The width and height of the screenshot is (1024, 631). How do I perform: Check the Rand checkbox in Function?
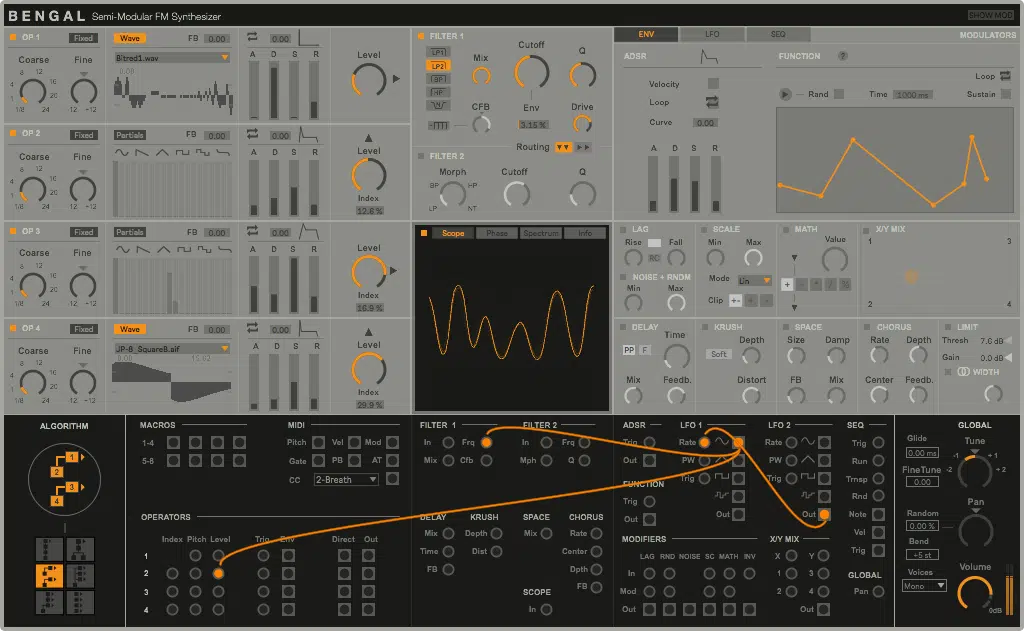(x=839, y=94)
